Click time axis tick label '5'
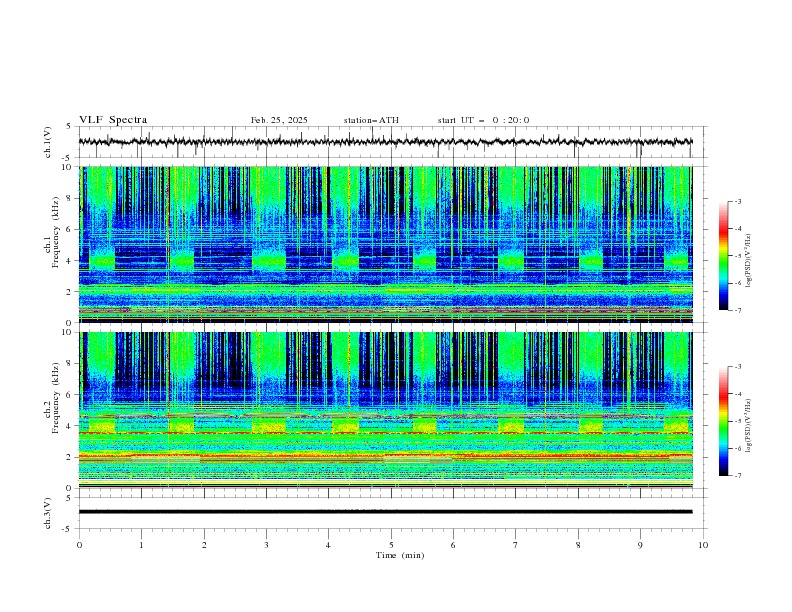The image size is (792, 612). click(x=391, y=545)
